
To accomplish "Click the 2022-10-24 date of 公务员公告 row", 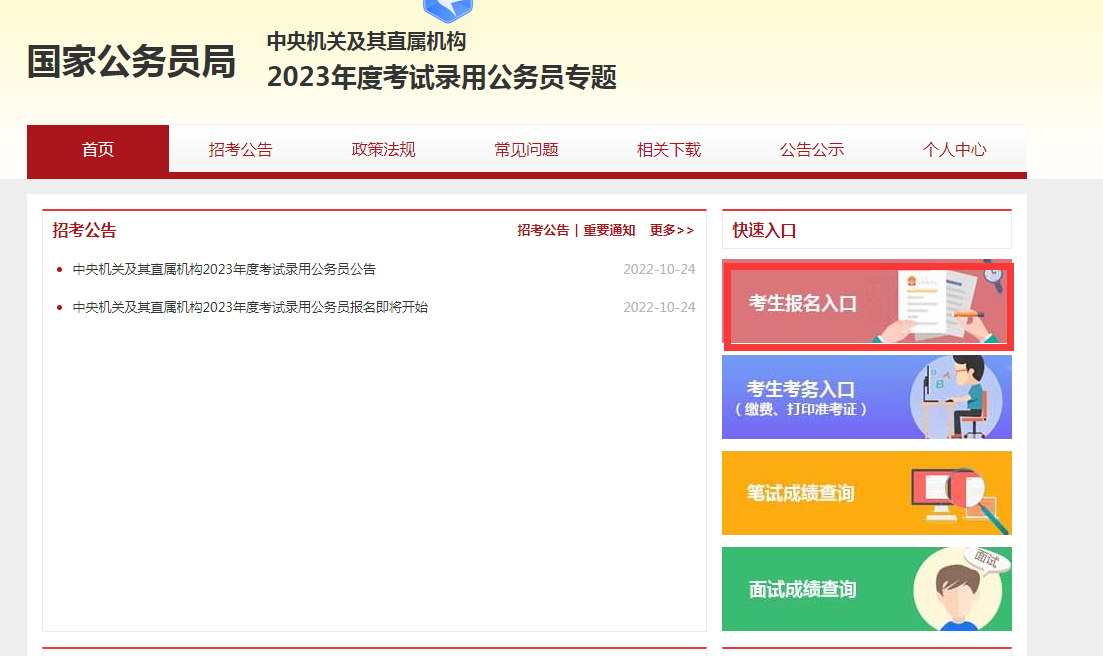I will pos(659,269).
